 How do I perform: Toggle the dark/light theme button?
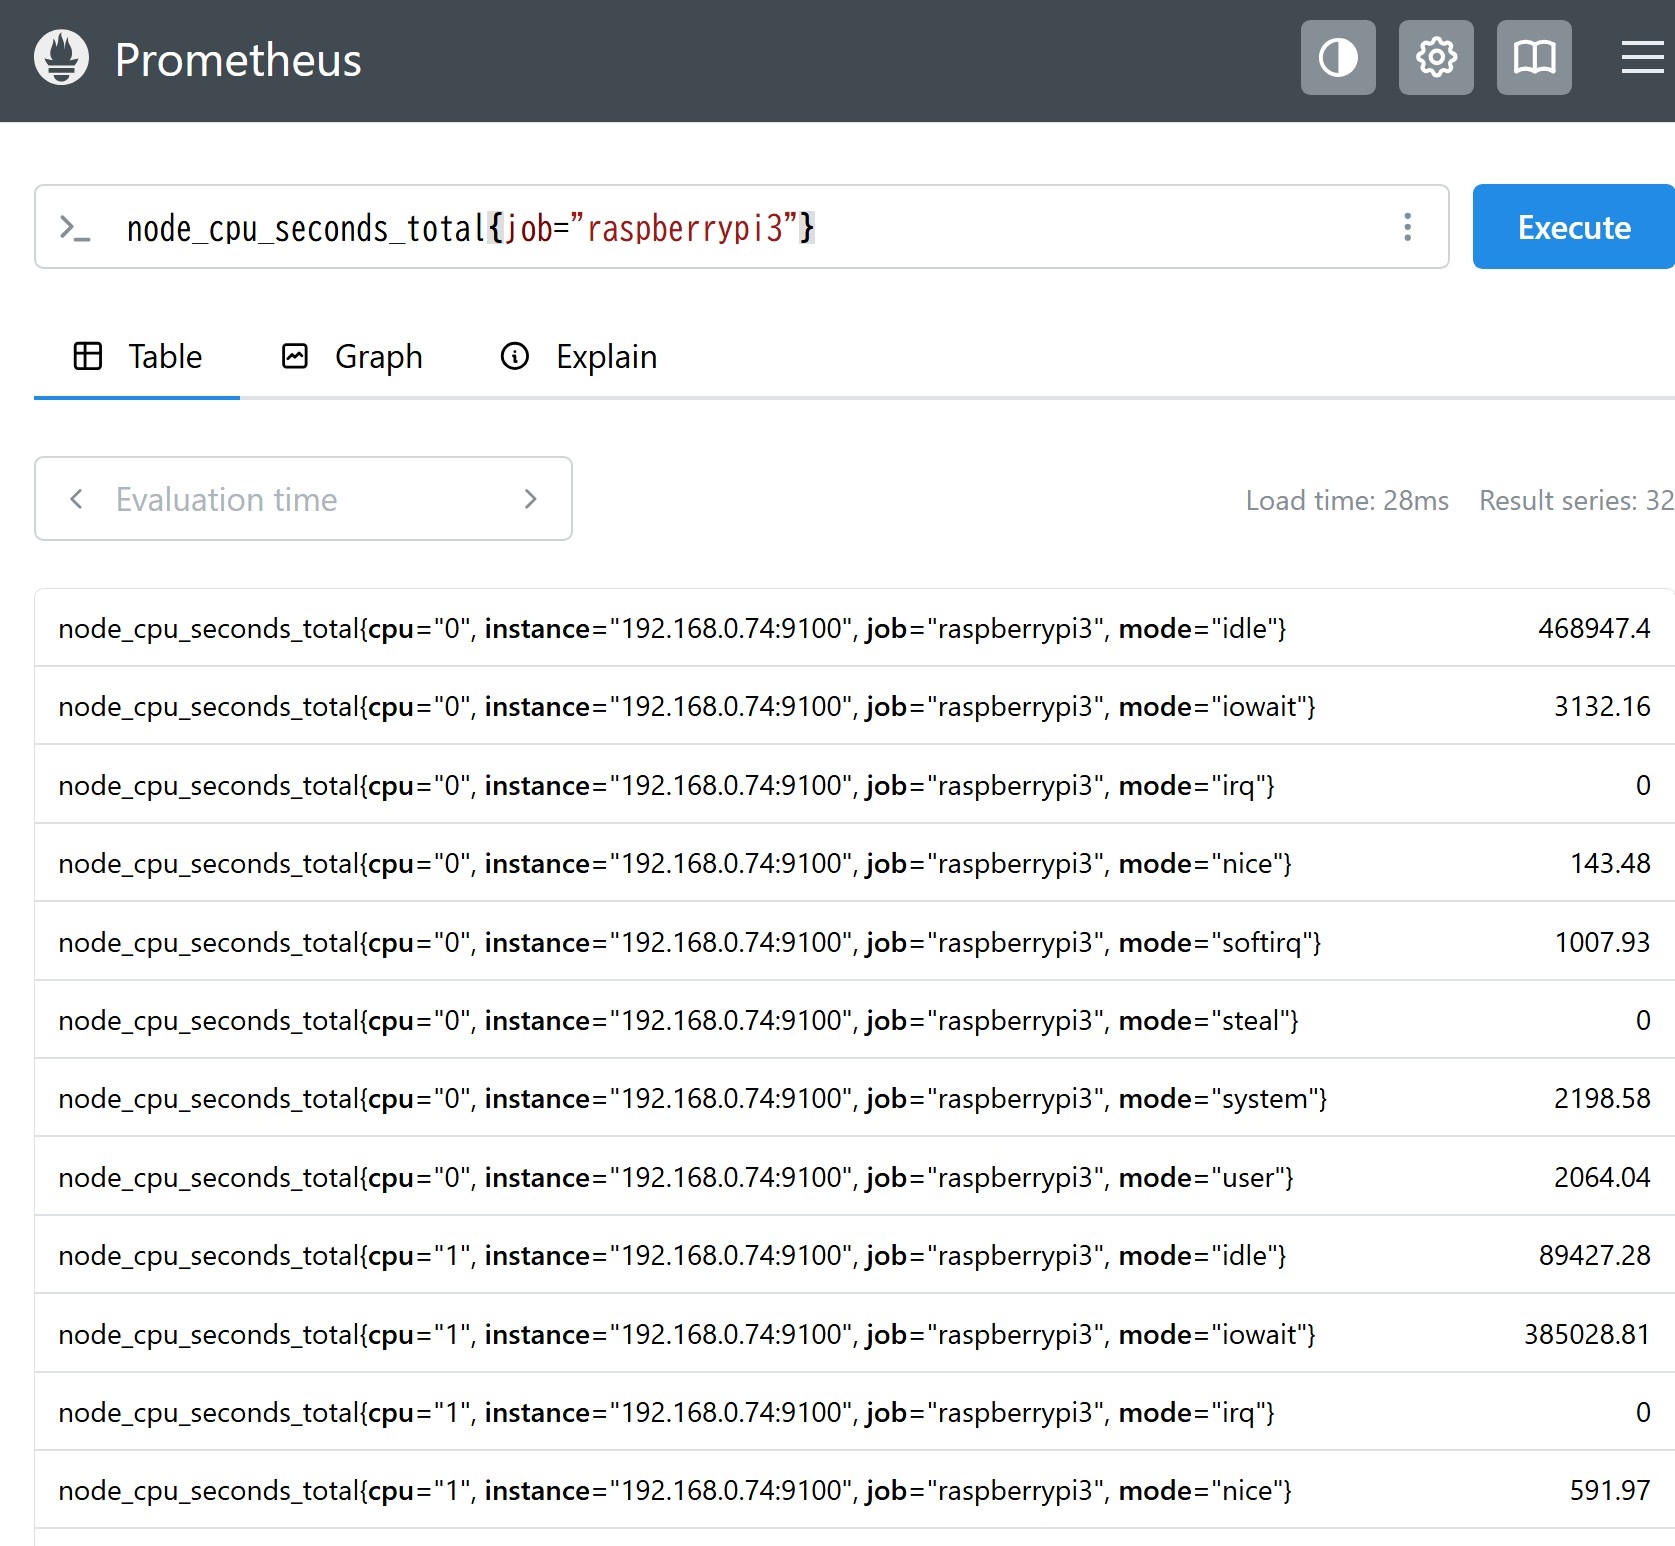point(1337,58)
